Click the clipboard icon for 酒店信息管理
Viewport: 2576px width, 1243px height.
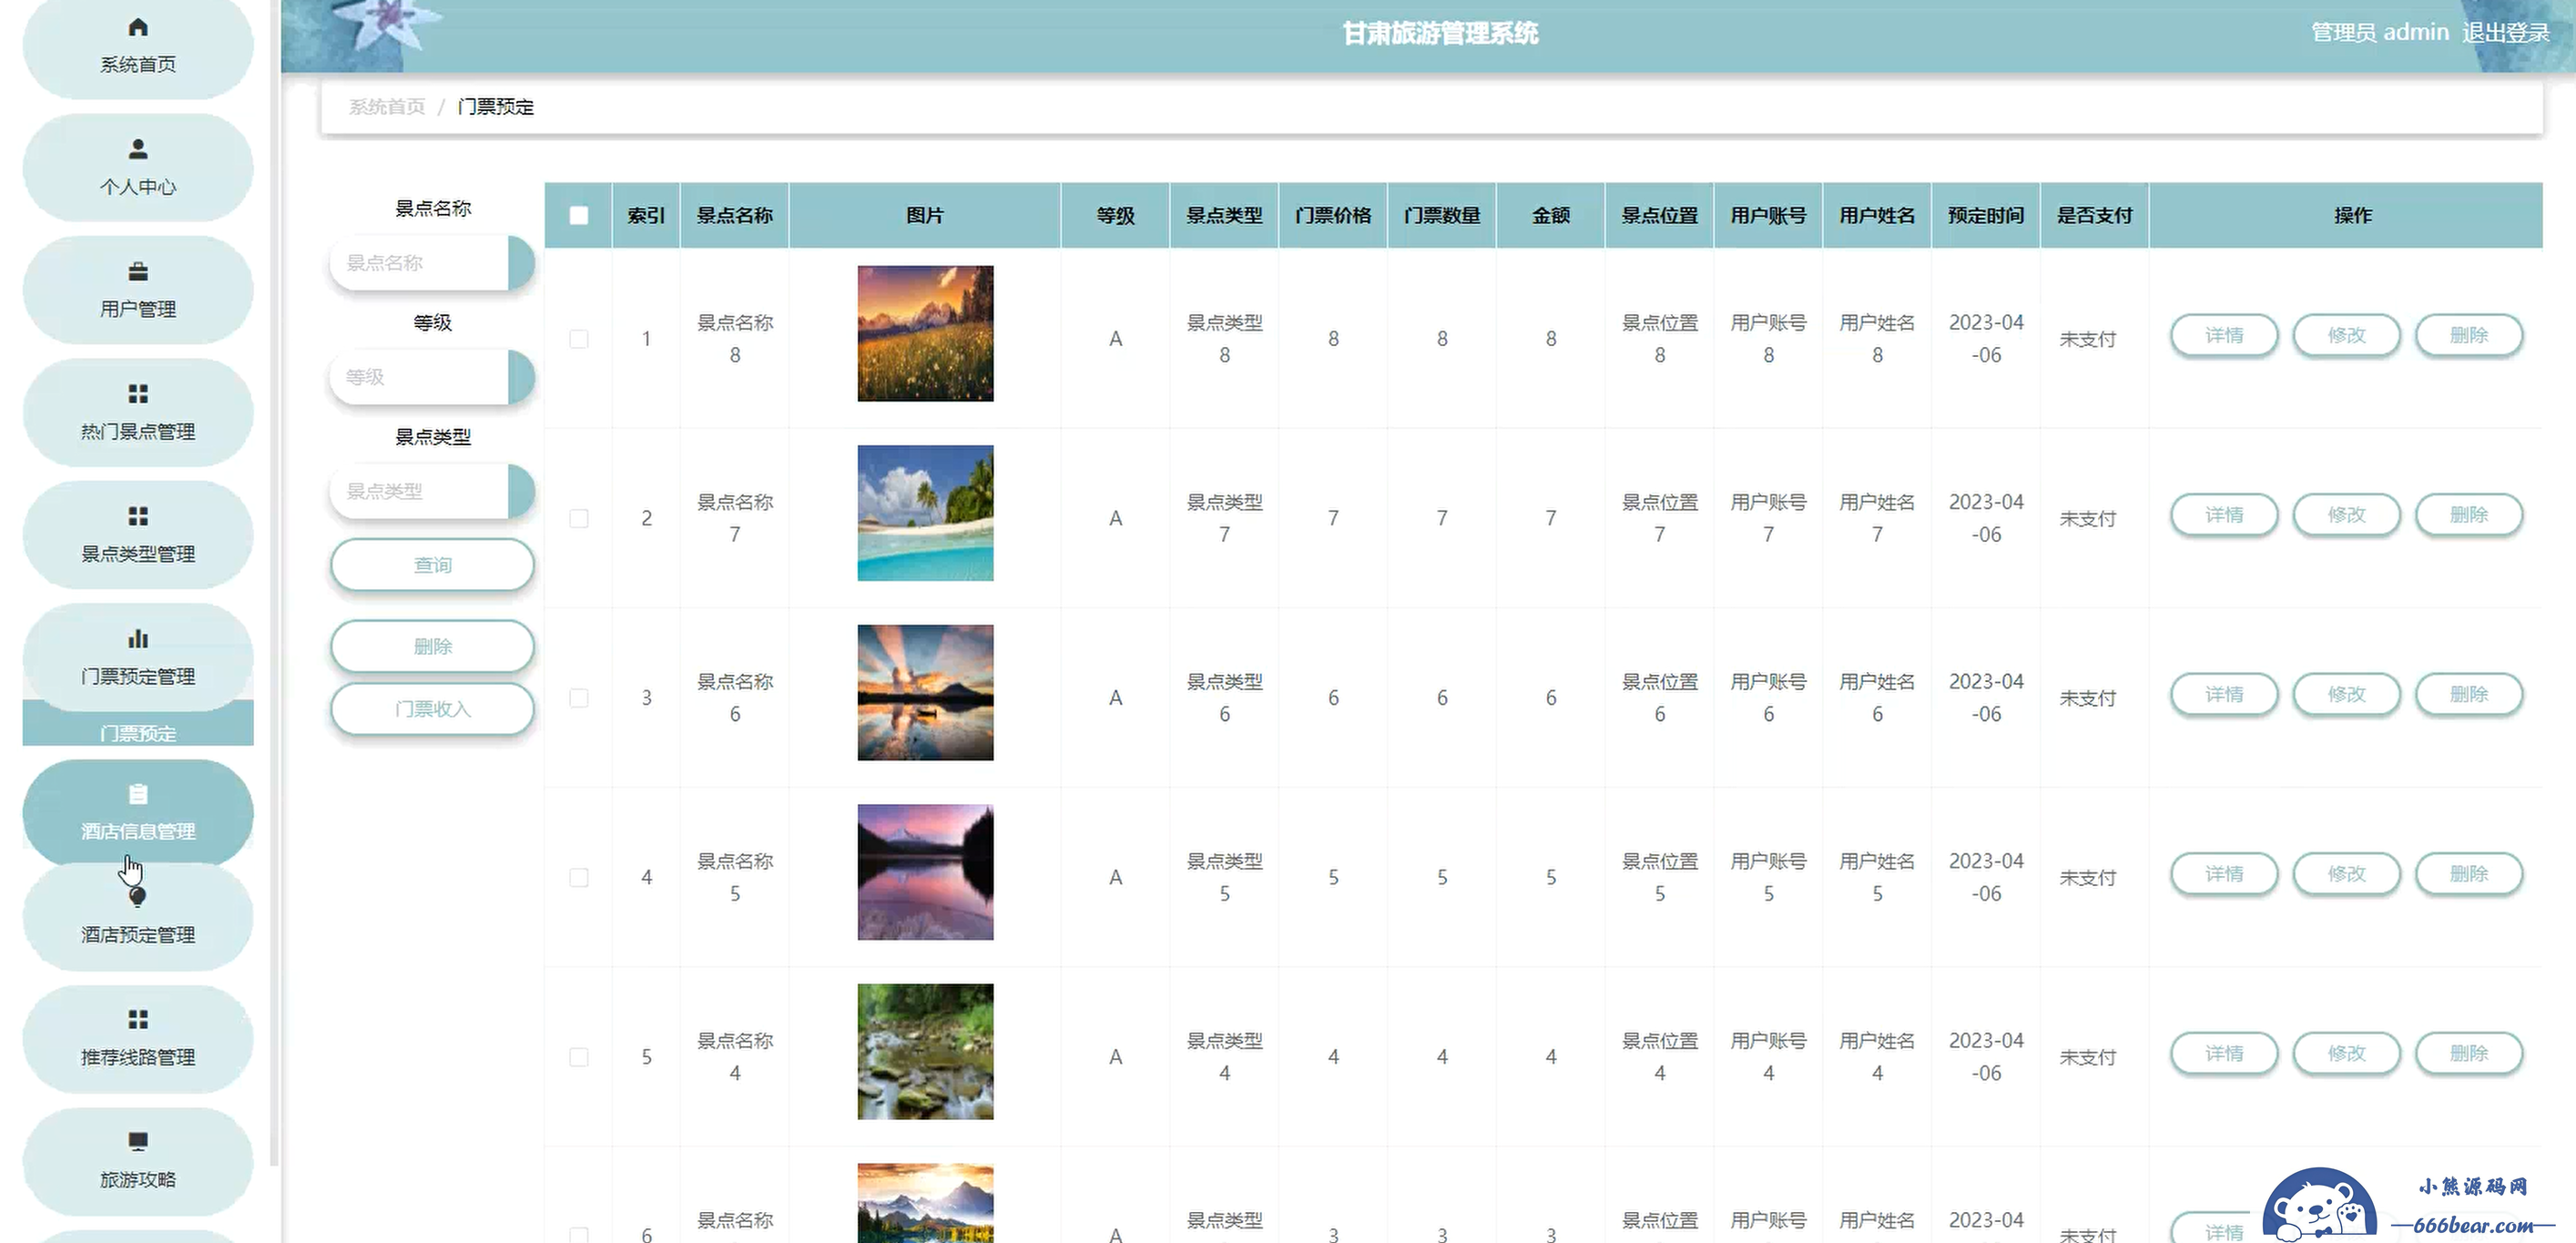138,794
